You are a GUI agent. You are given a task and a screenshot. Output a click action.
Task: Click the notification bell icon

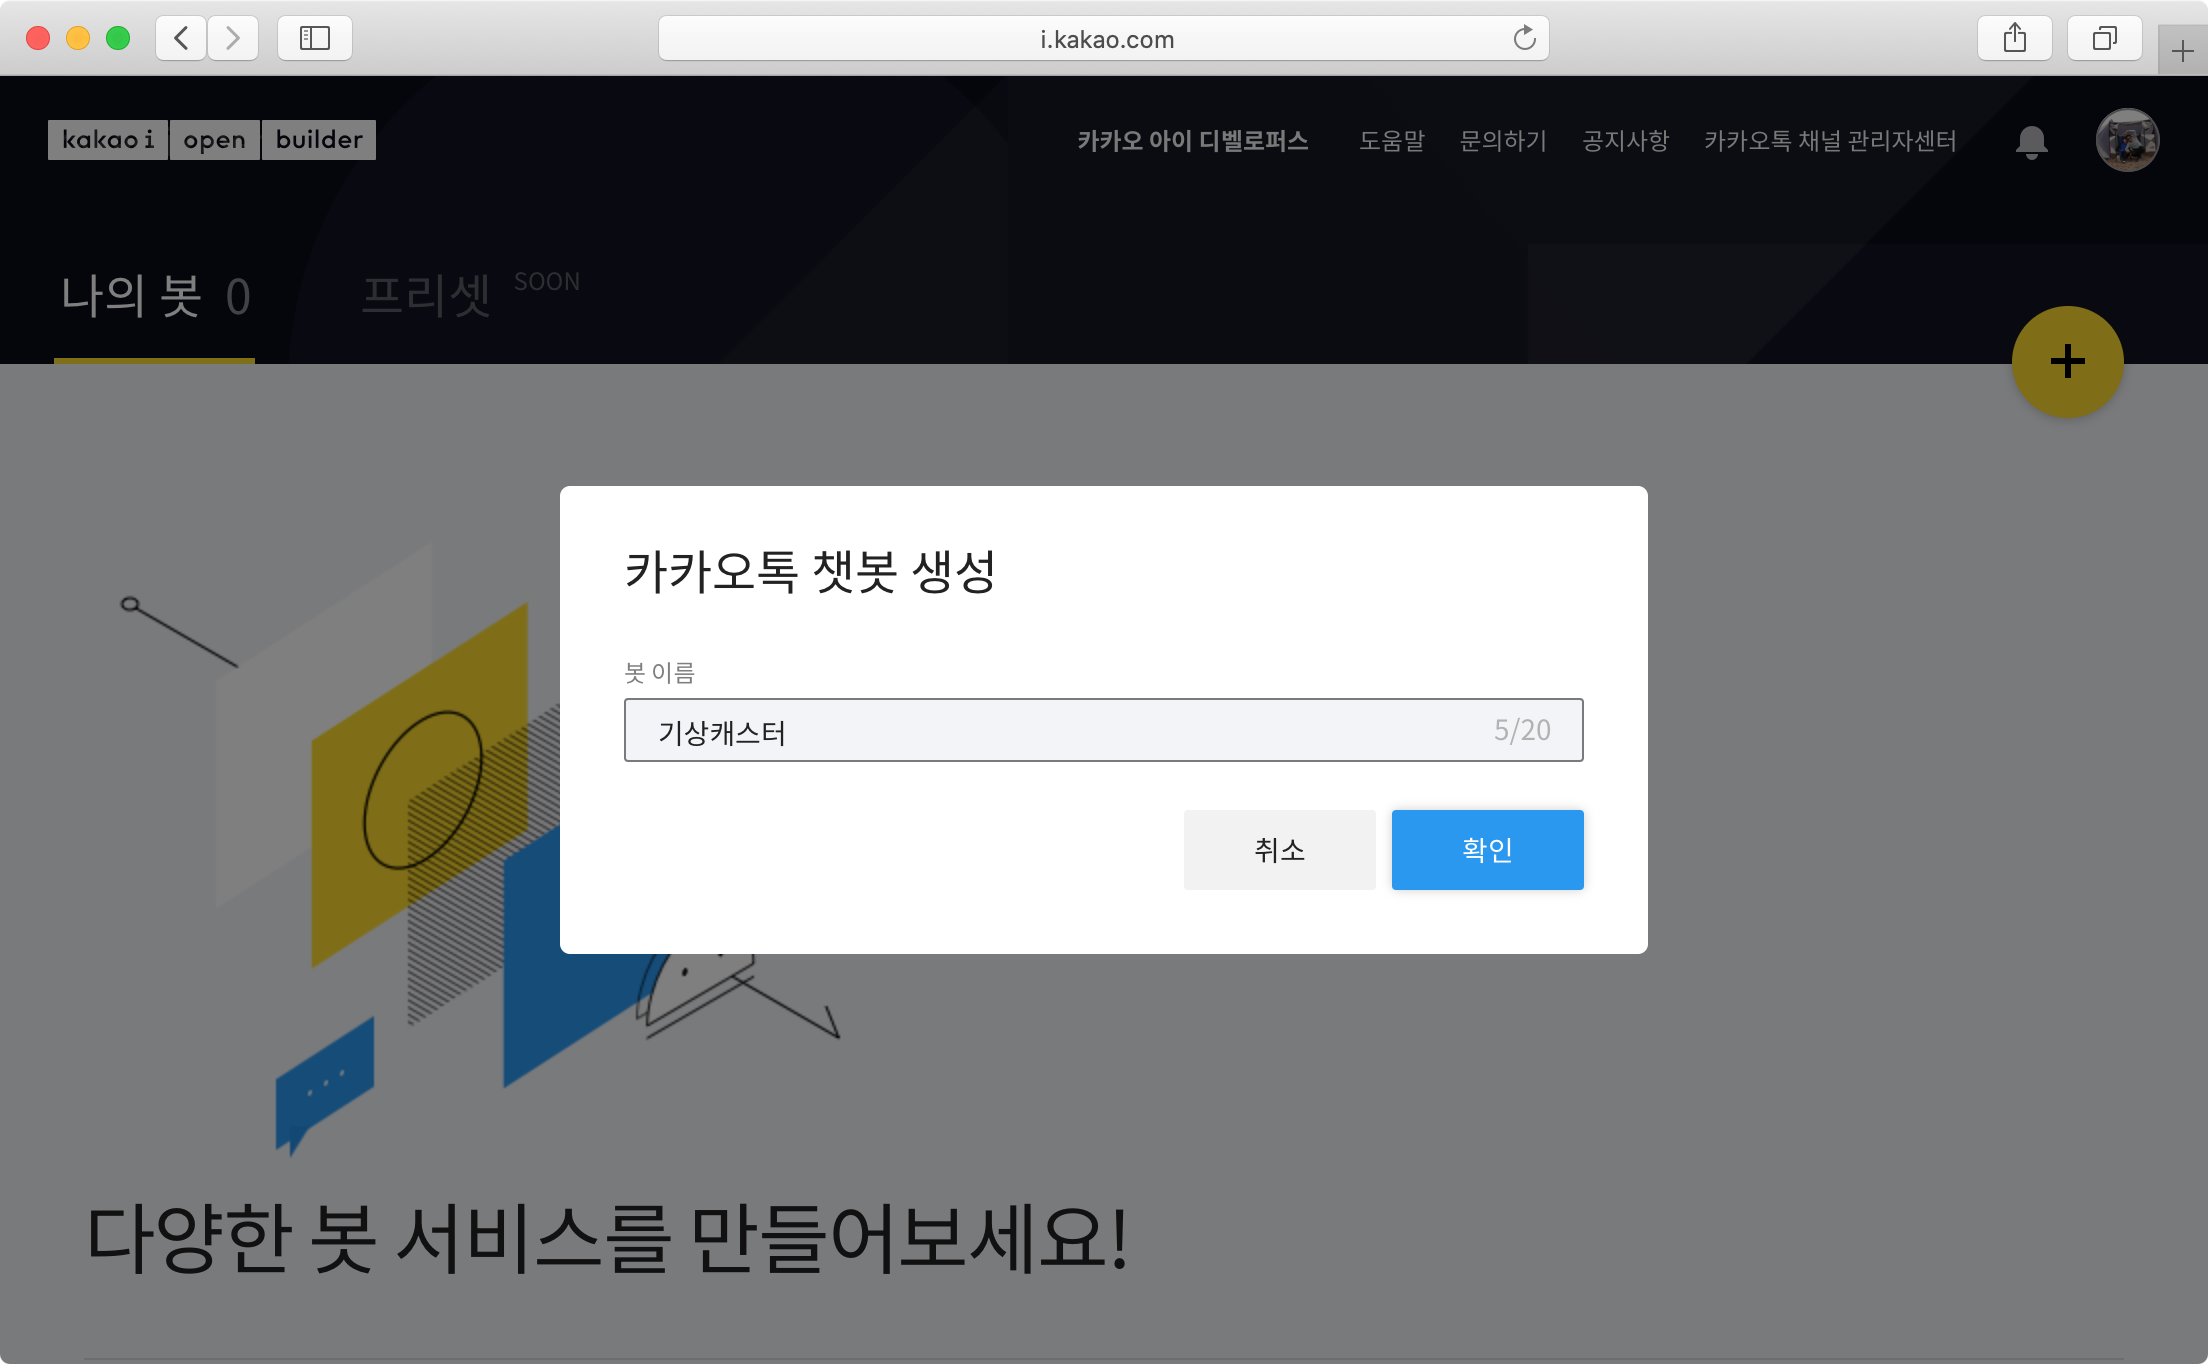pos(2031,141)
